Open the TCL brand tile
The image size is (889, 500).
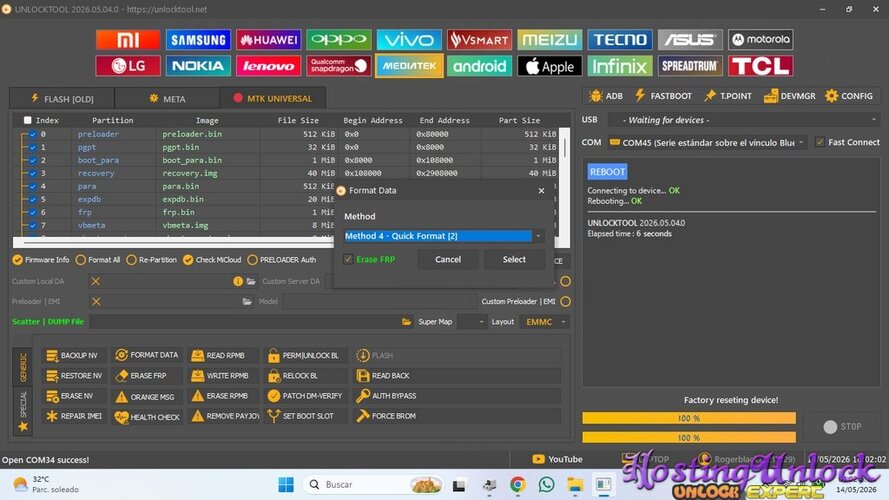tap(761, 66)
